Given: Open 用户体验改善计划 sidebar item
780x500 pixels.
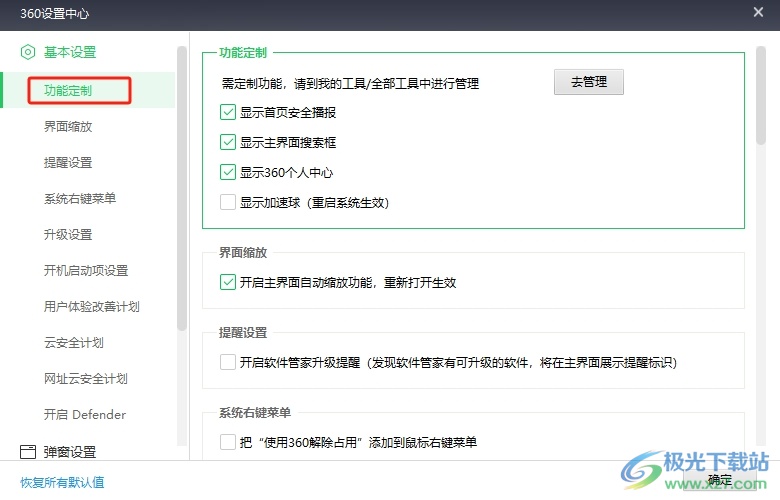Looking at the screenshot, I should 92,306.
